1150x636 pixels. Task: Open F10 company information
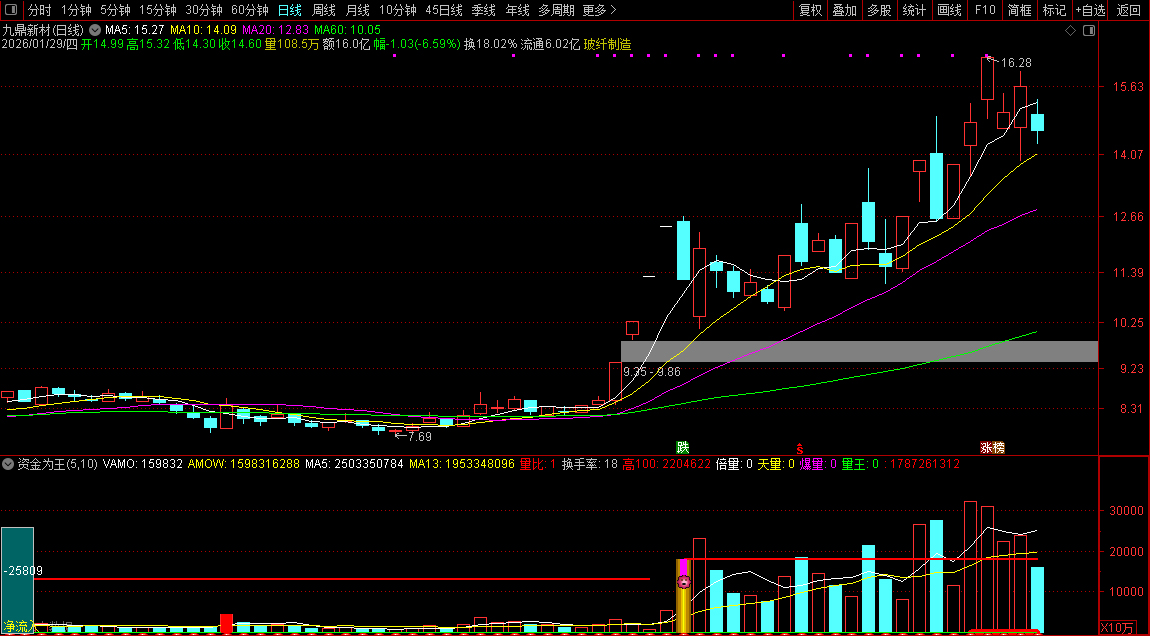pos(985,10)
